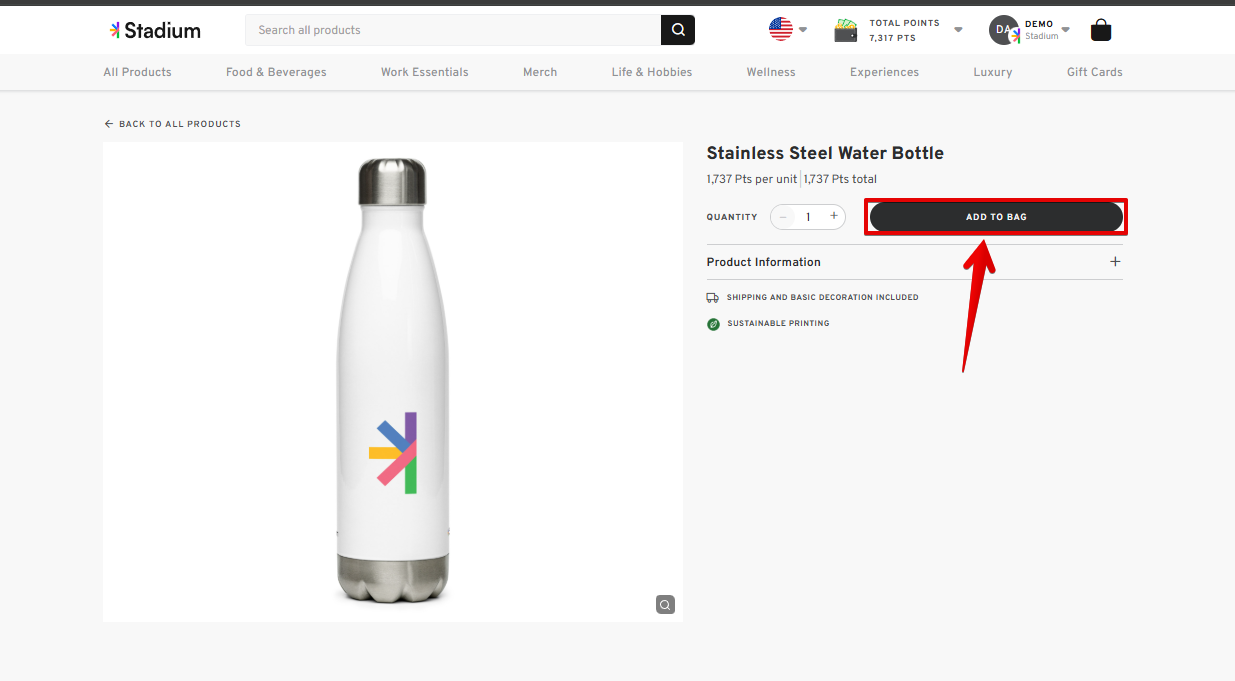Click the Search all products field
The image size is (1235, 681).
(x=452, y=30)
